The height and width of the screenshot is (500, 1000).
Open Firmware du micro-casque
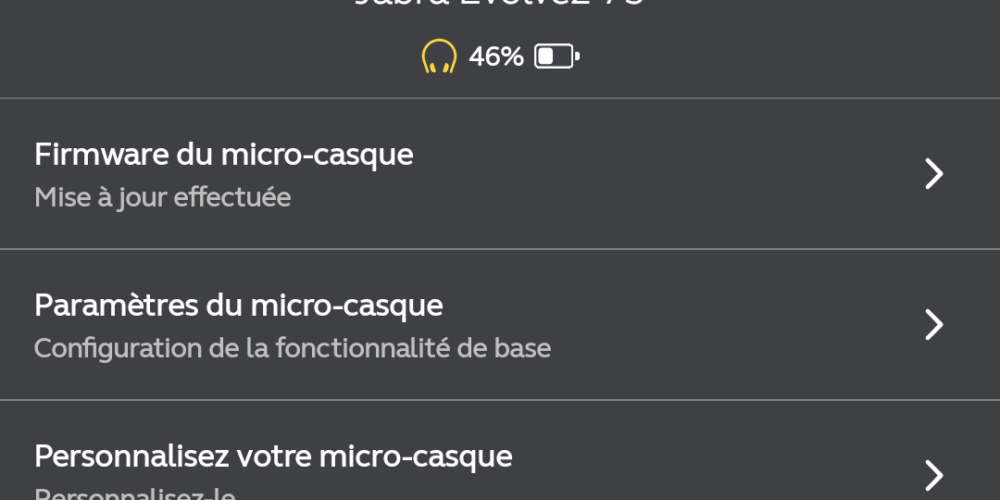click(500, 173)
